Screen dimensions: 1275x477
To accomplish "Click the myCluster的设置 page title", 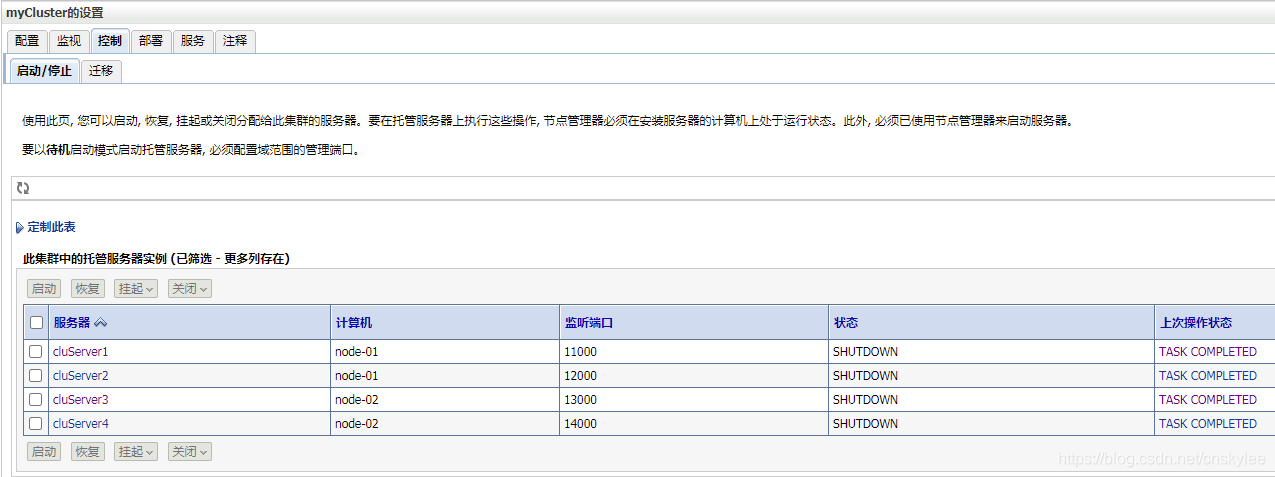I will [x=54, y=13].
